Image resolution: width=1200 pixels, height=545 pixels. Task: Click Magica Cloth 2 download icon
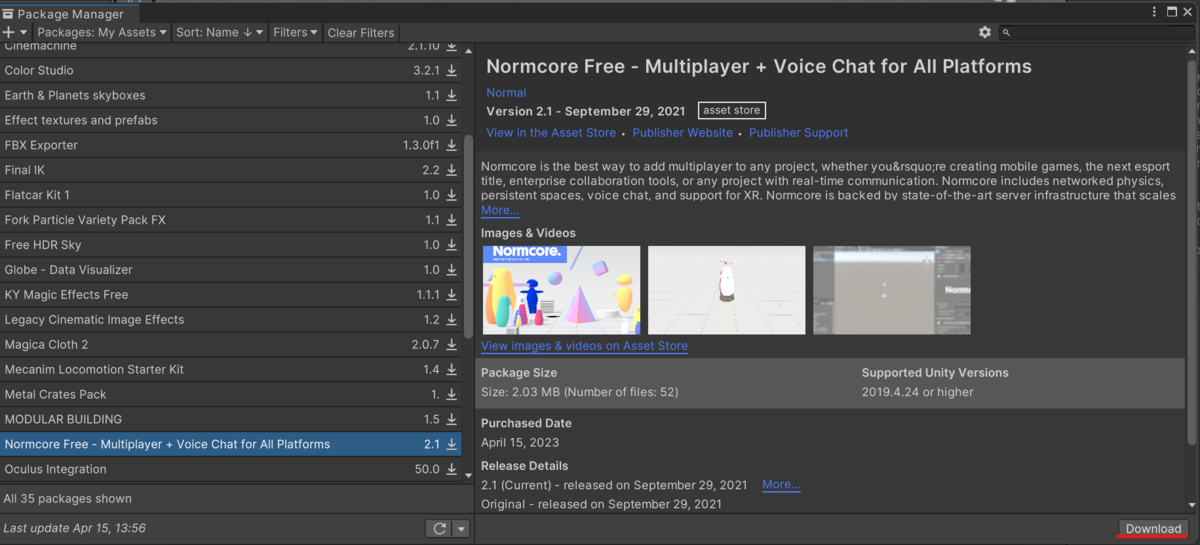pyautogui.click(x=452, y=345)
